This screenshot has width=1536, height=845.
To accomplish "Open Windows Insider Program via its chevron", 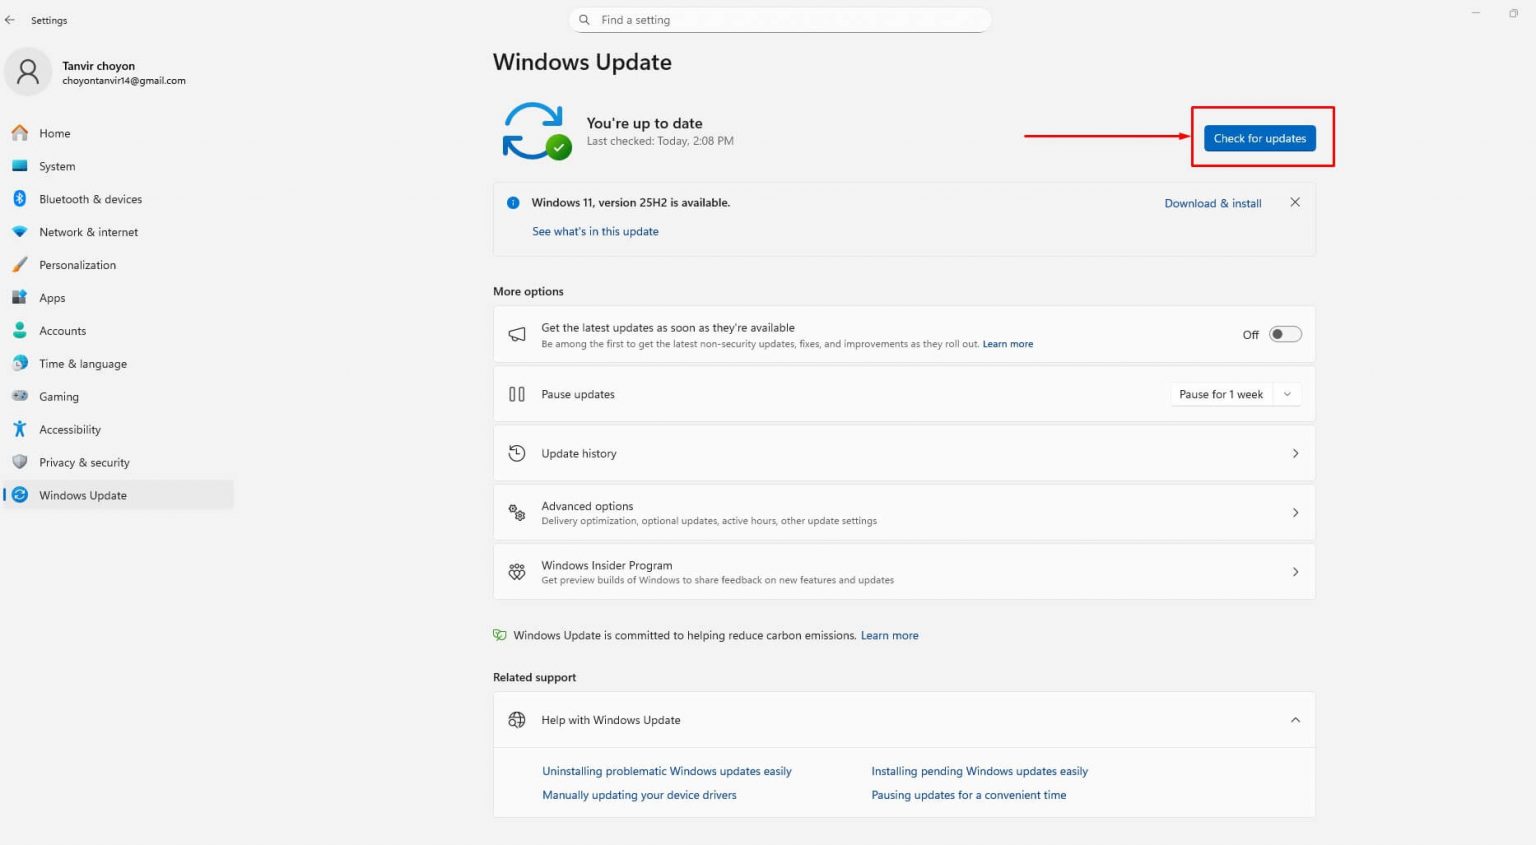I will [1295, 572].
